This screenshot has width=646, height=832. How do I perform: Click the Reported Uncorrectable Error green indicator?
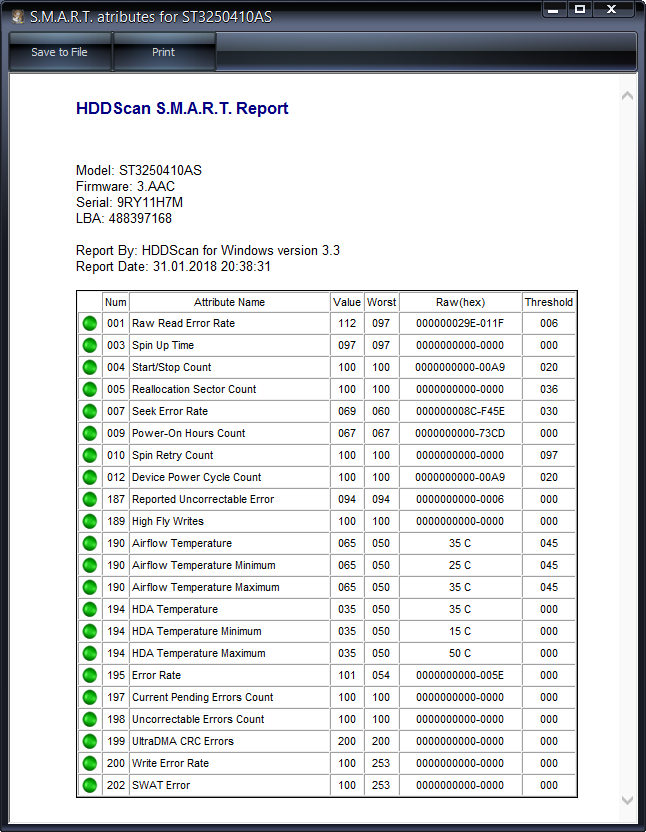coord(89,499)
